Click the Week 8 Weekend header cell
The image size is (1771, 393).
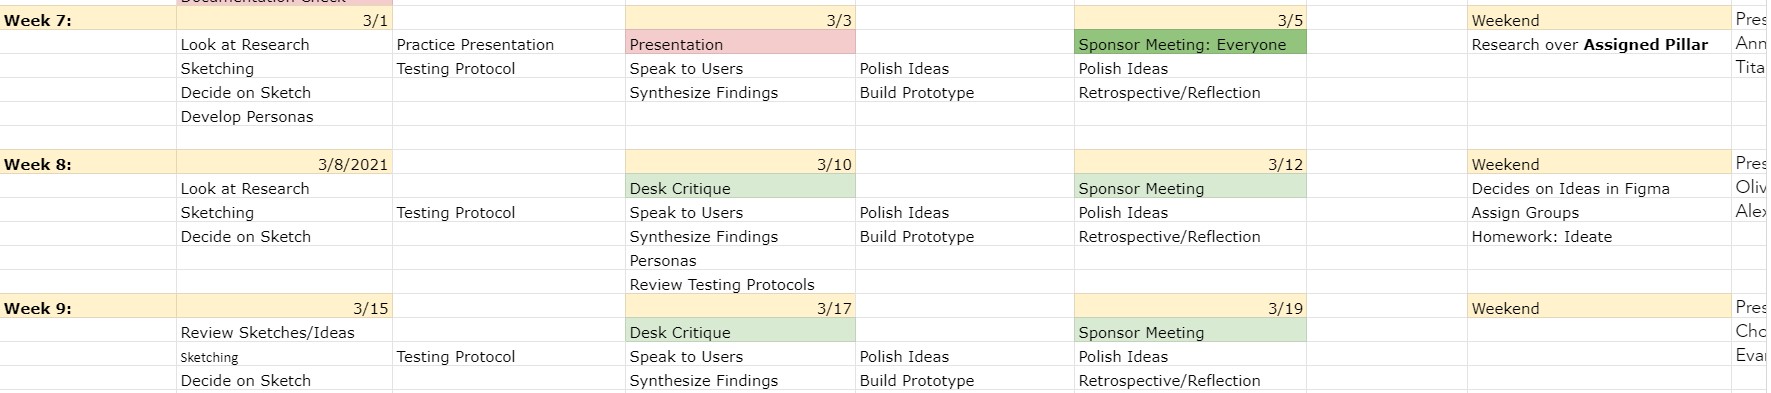point(1599,164)
